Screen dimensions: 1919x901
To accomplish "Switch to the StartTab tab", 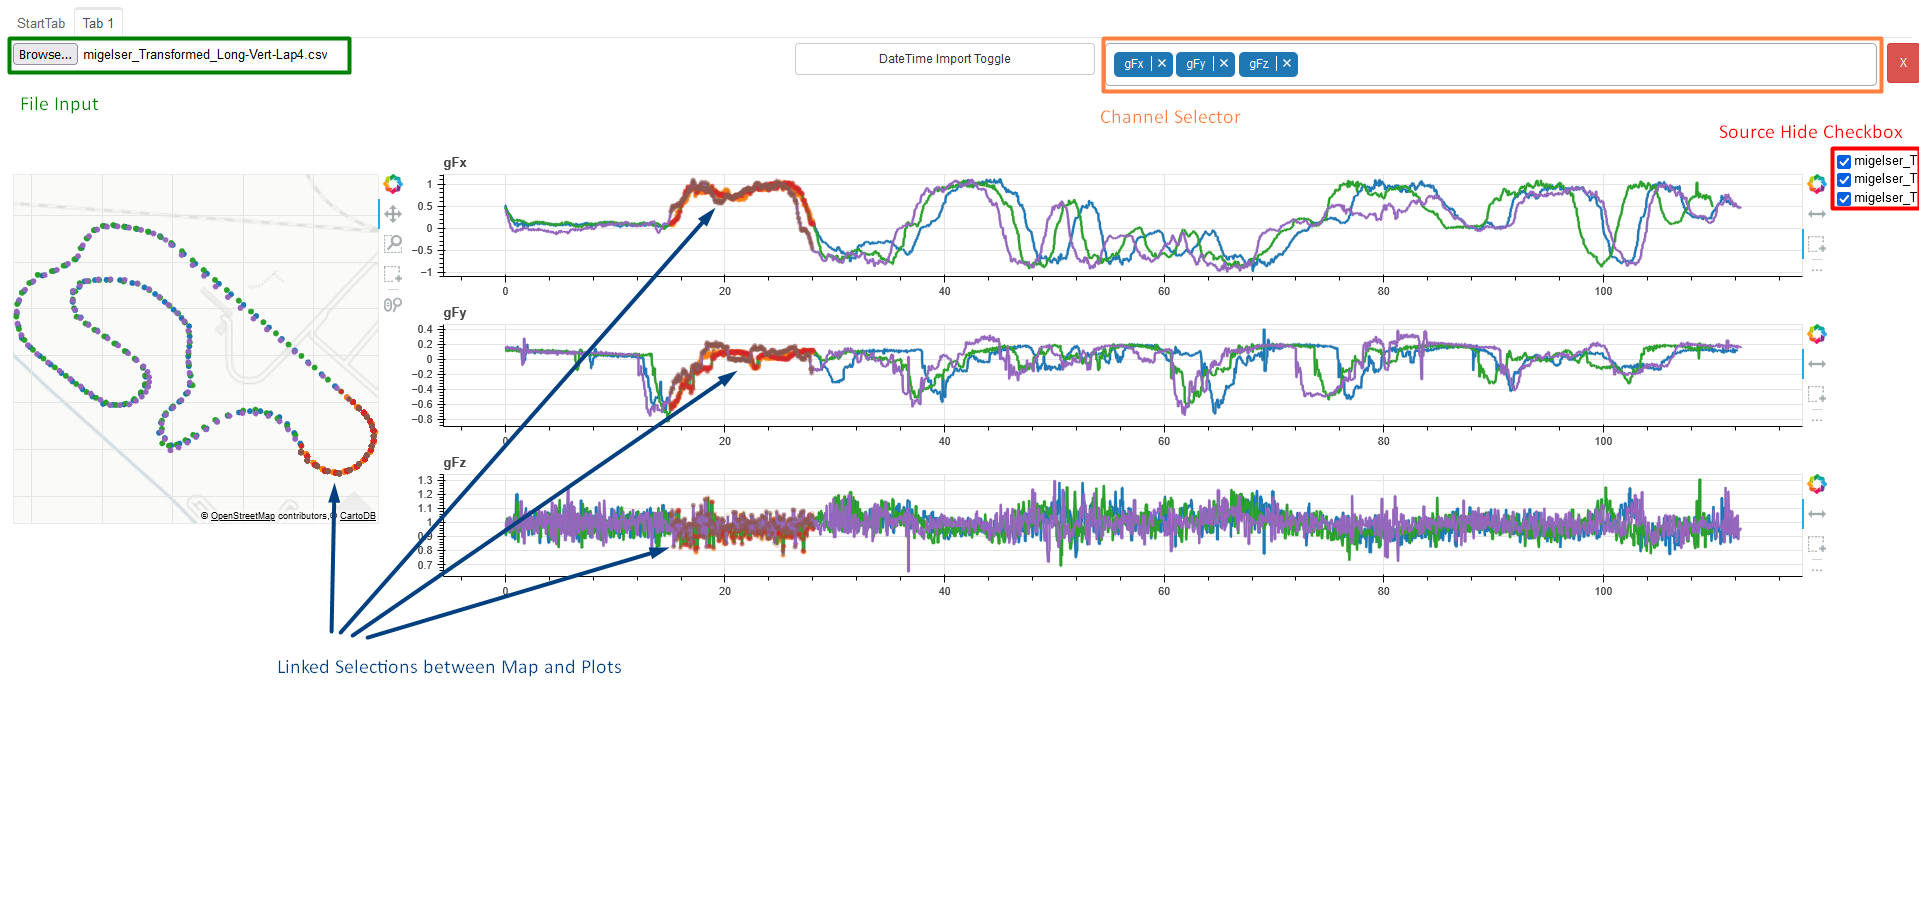I will [41, 23].
